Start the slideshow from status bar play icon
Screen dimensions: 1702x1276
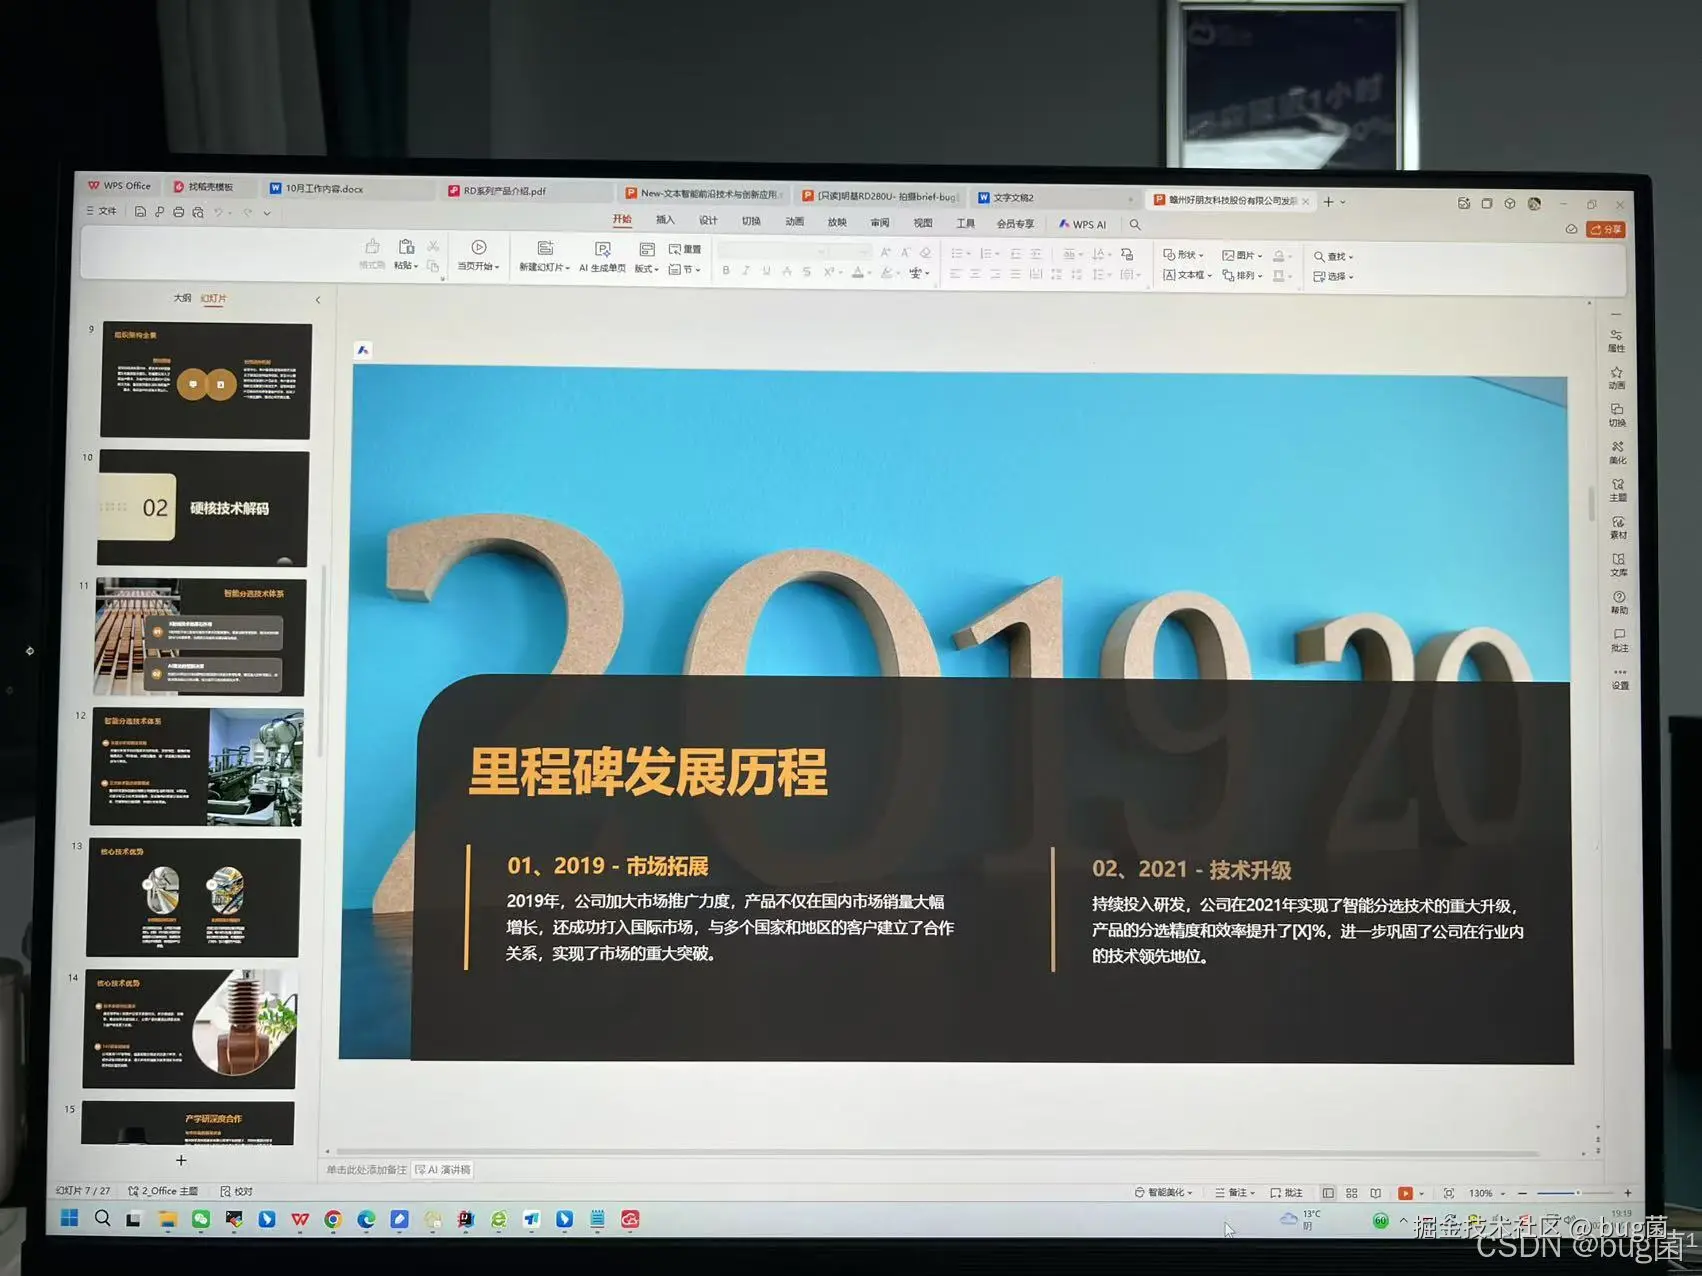pyautogui.click(x=1405, y=1193)
